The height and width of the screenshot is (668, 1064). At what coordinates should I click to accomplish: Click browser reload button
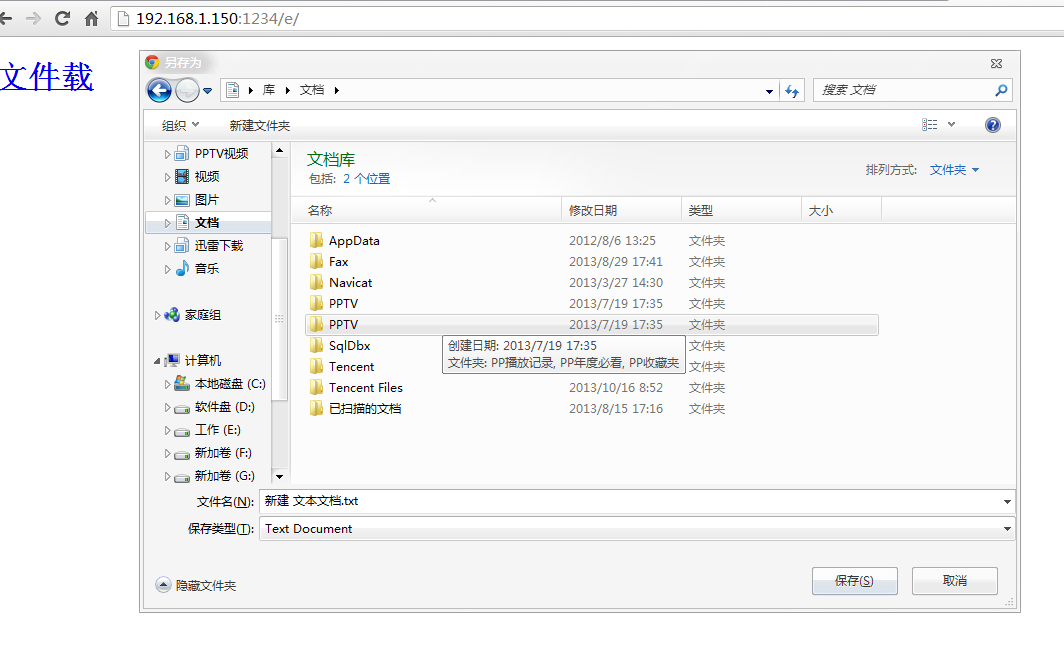62,18
